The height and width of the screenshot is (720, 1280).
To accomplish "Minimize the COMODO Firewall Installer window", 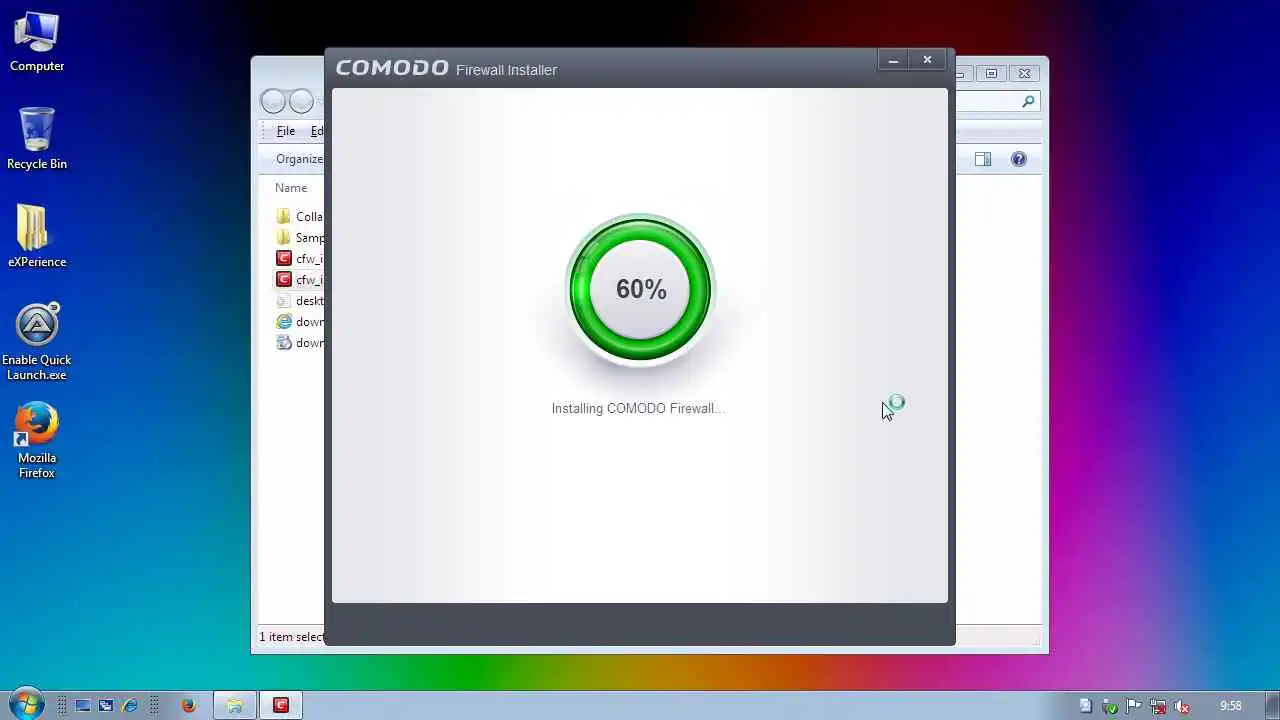I will click(x=893, y=60).
